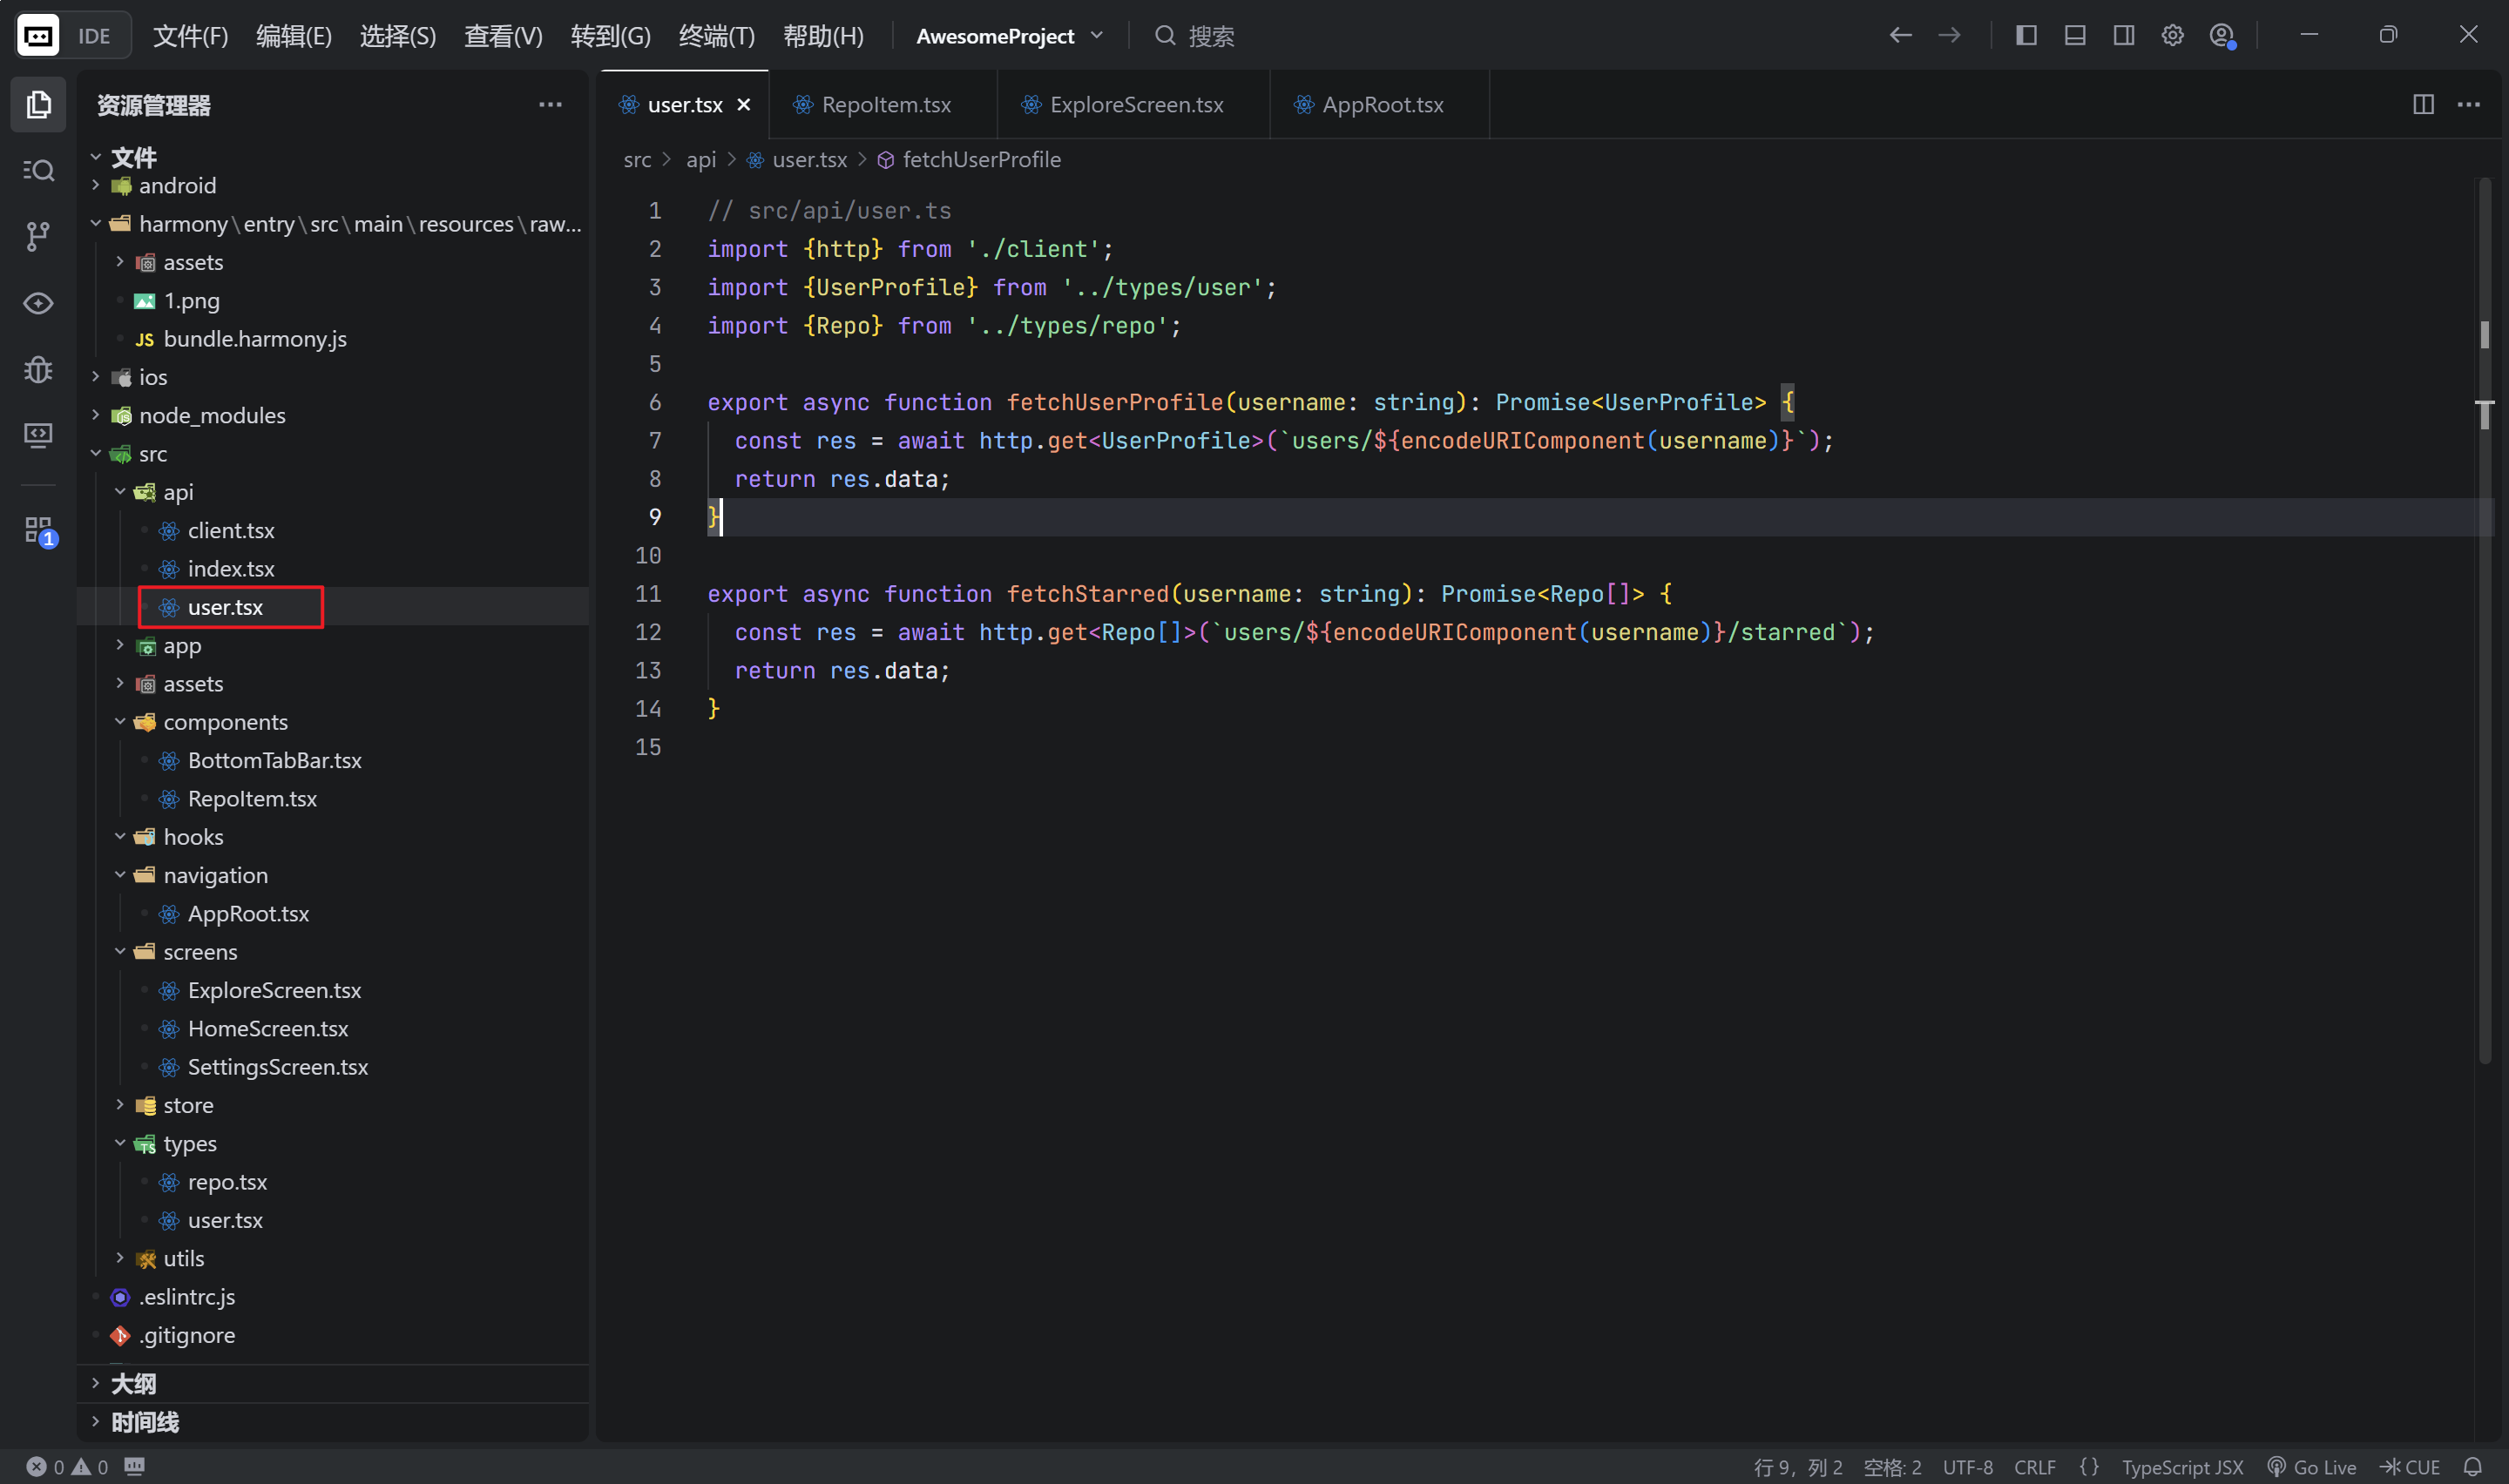Toggle the secondary sidebar layout button

tap(2123, 36)
